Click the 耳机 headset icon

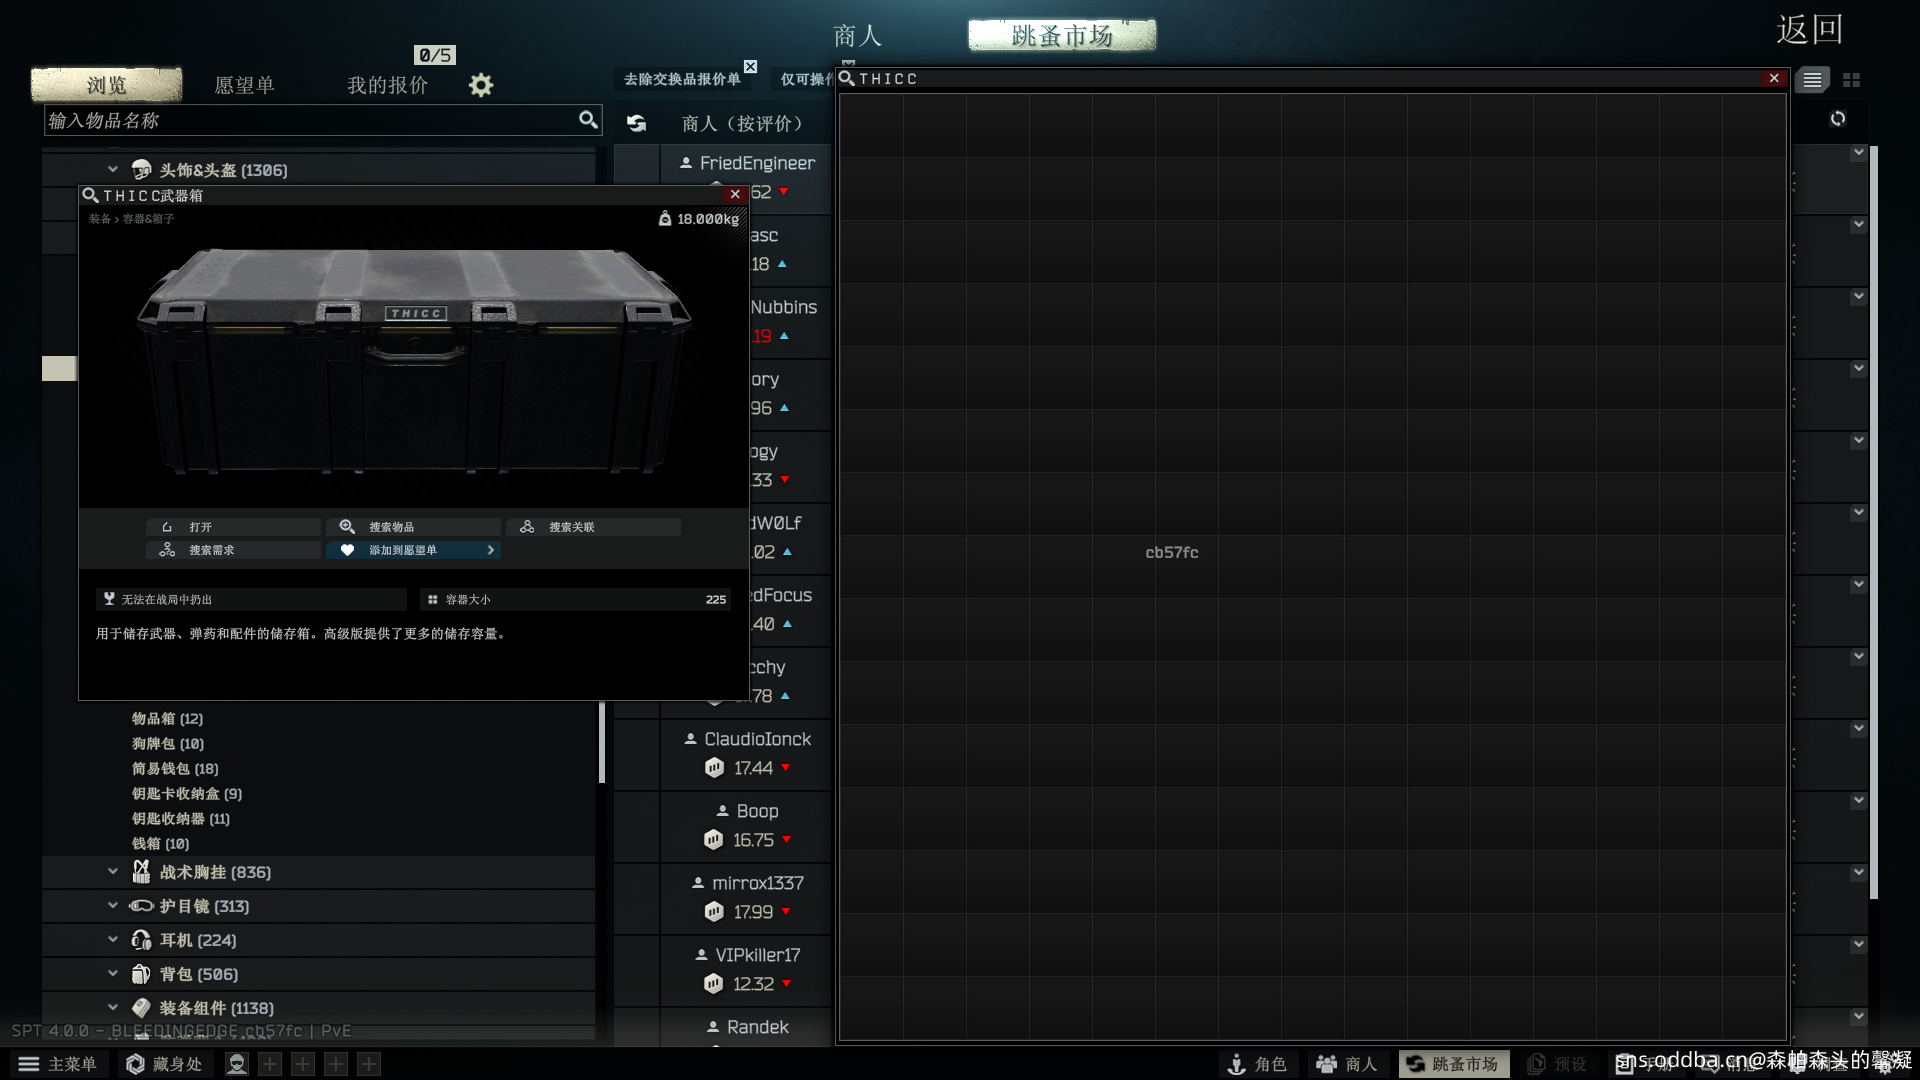141,940
